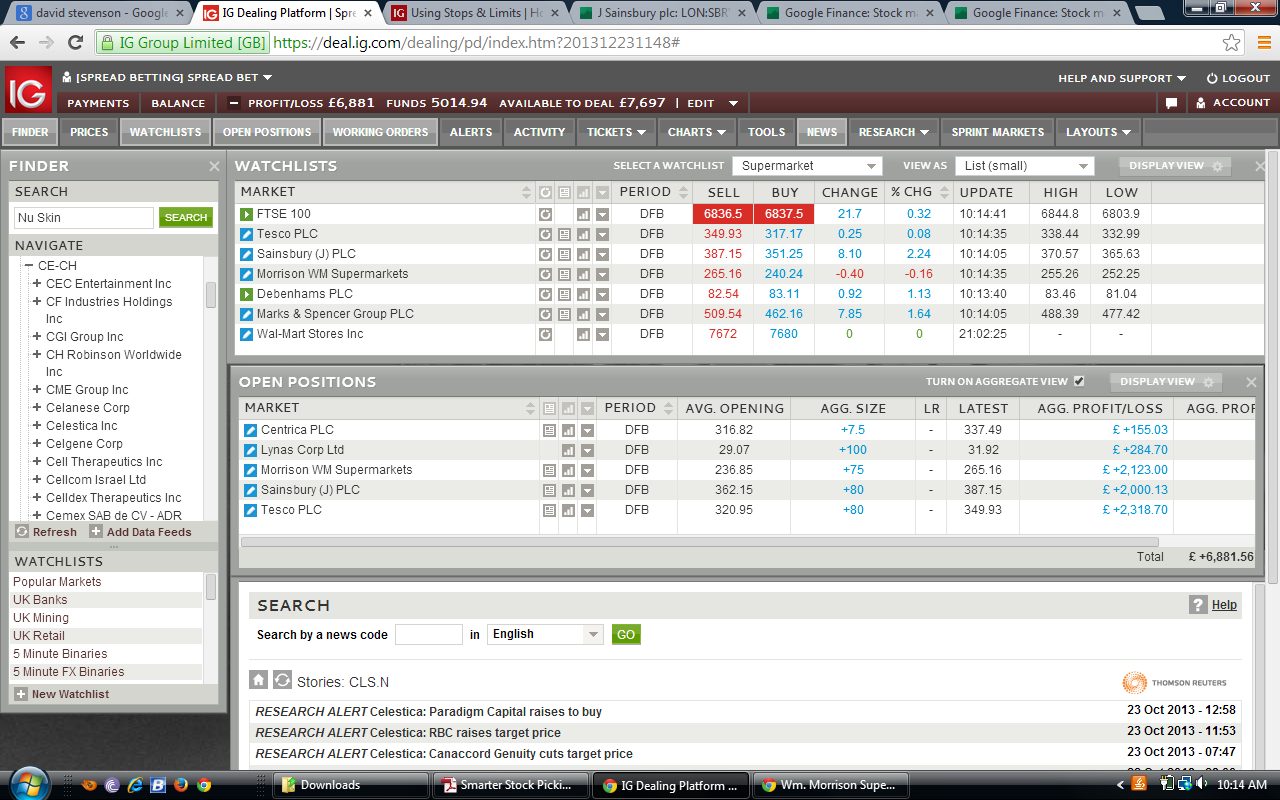This screenshot has width=1280, height=800.
Task: Open the news language dropdown showing English
Action: coord(545,634)
